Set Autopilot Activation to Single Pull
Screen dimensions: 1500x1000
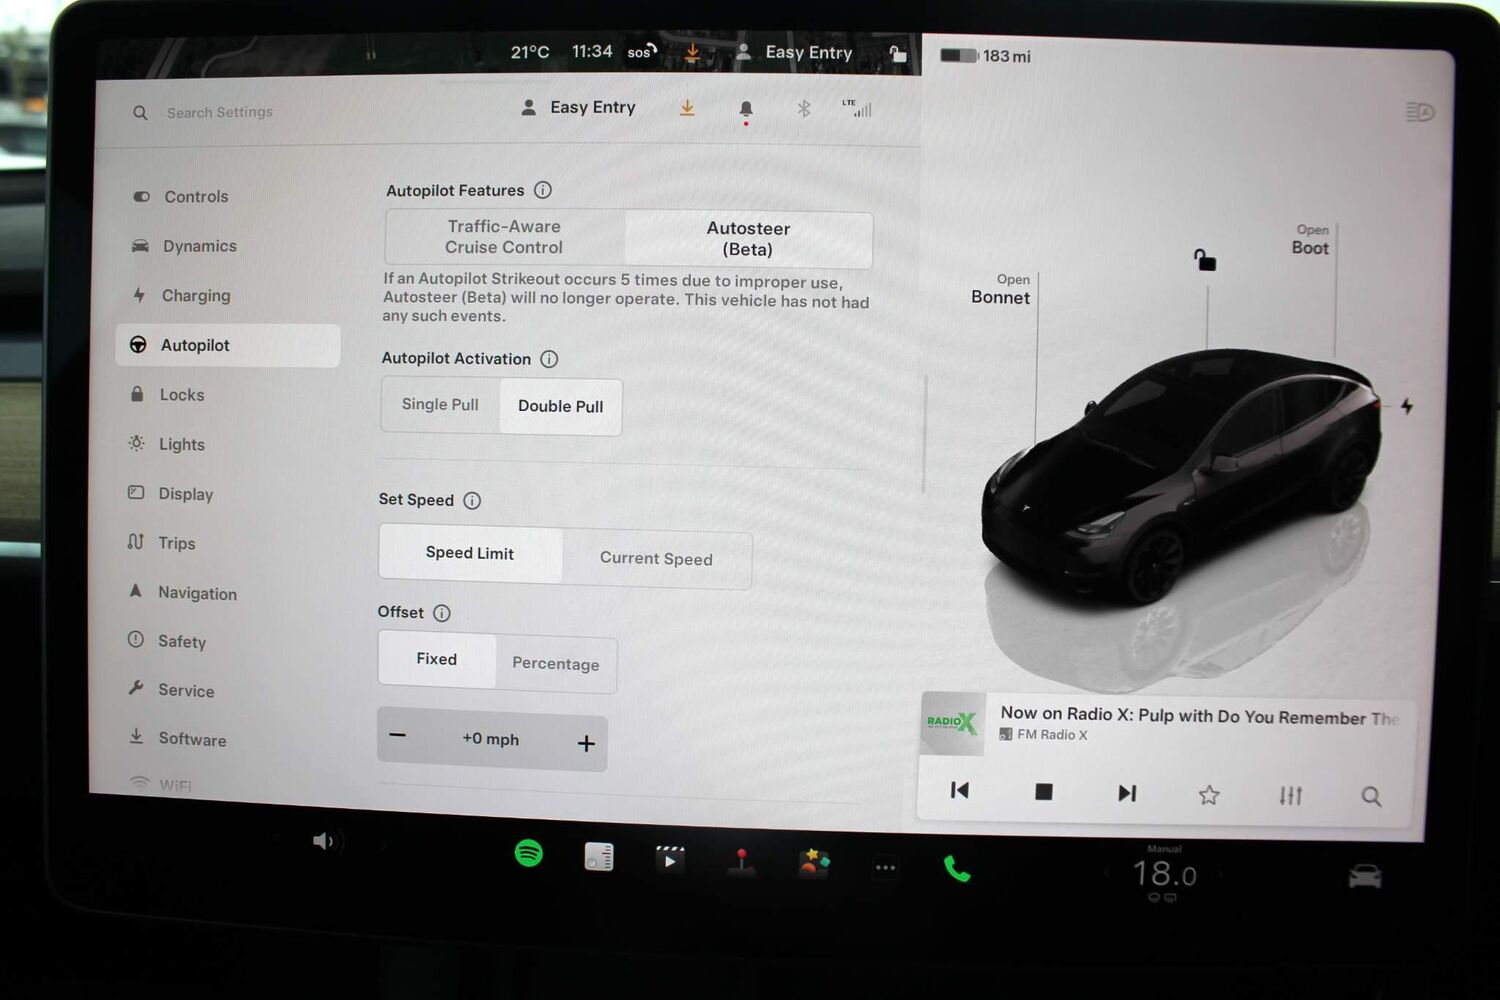440,404
